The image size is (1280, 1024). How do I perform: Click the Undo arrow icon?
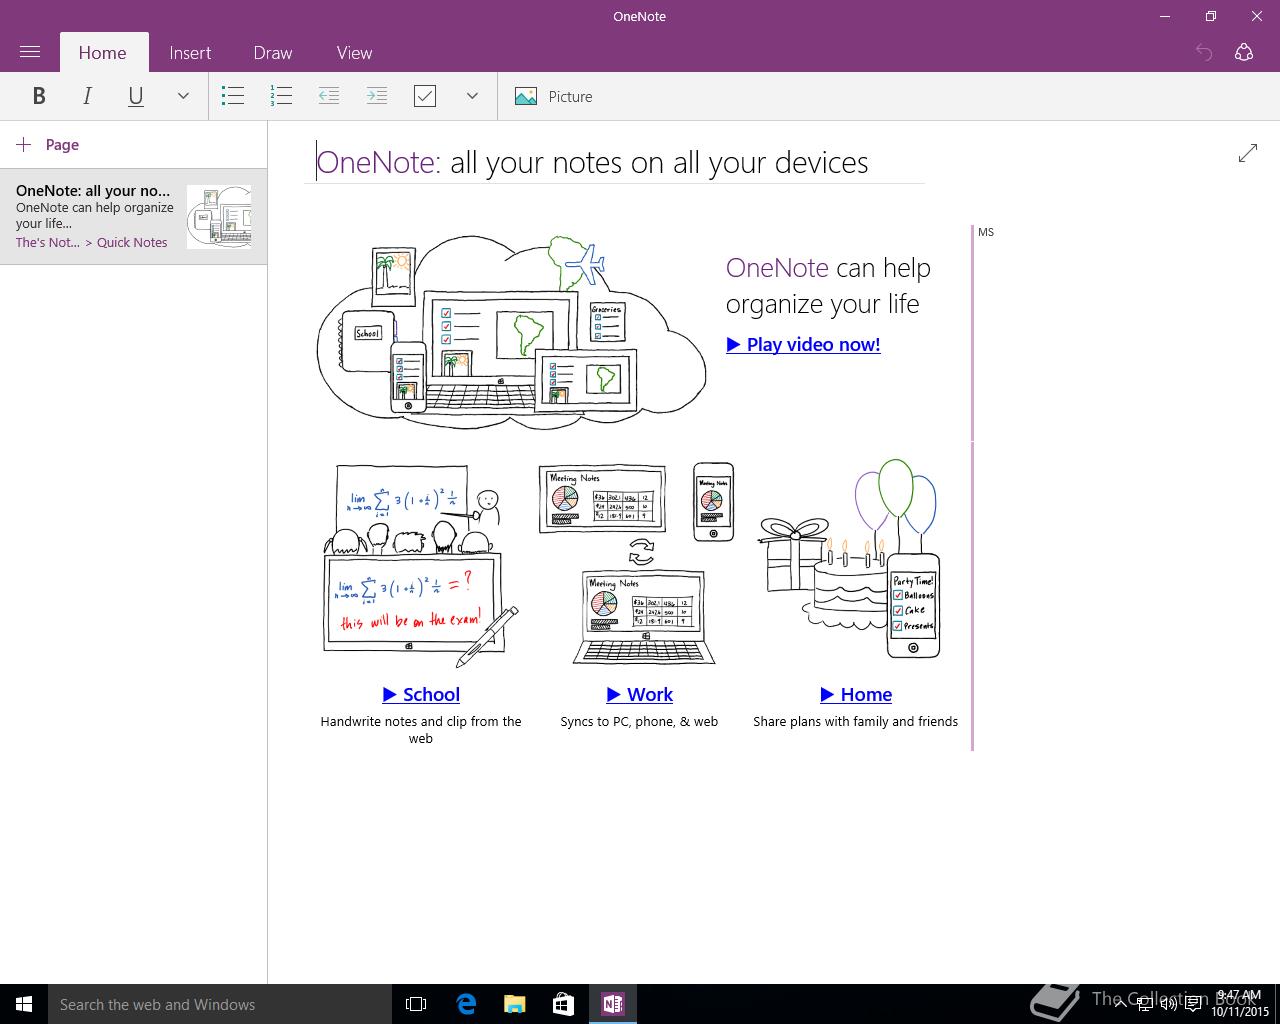click(x=1204, y=52)
